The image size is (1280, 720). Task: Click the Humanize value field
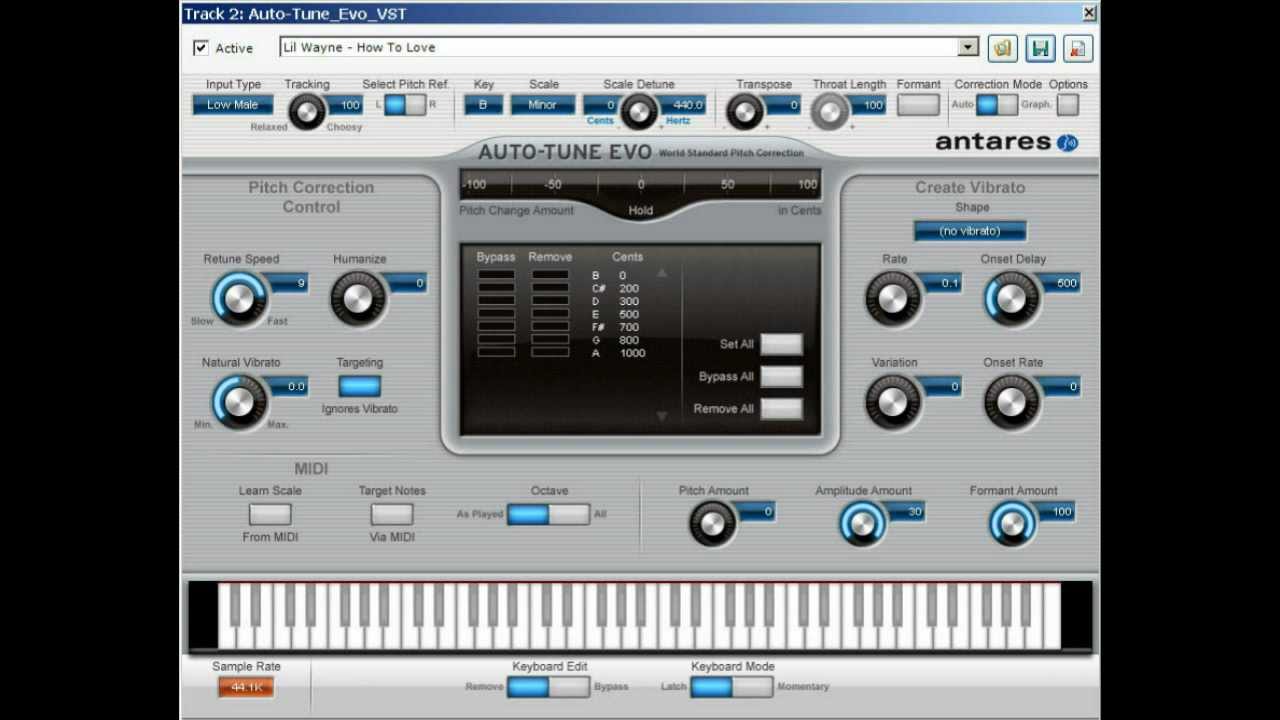pyautogui.click(x=407, y=284)
